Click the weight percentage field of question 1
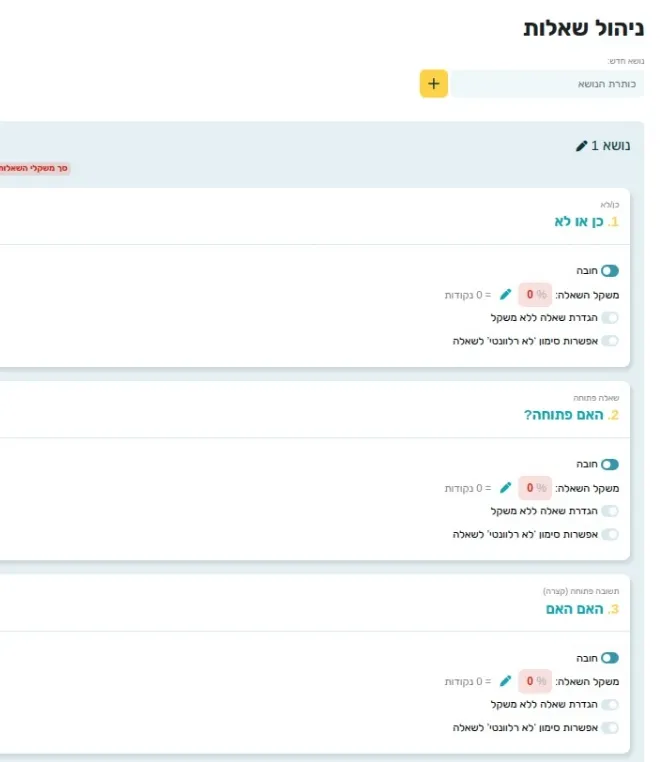660x762 pixels. click(x=534, y=294)
